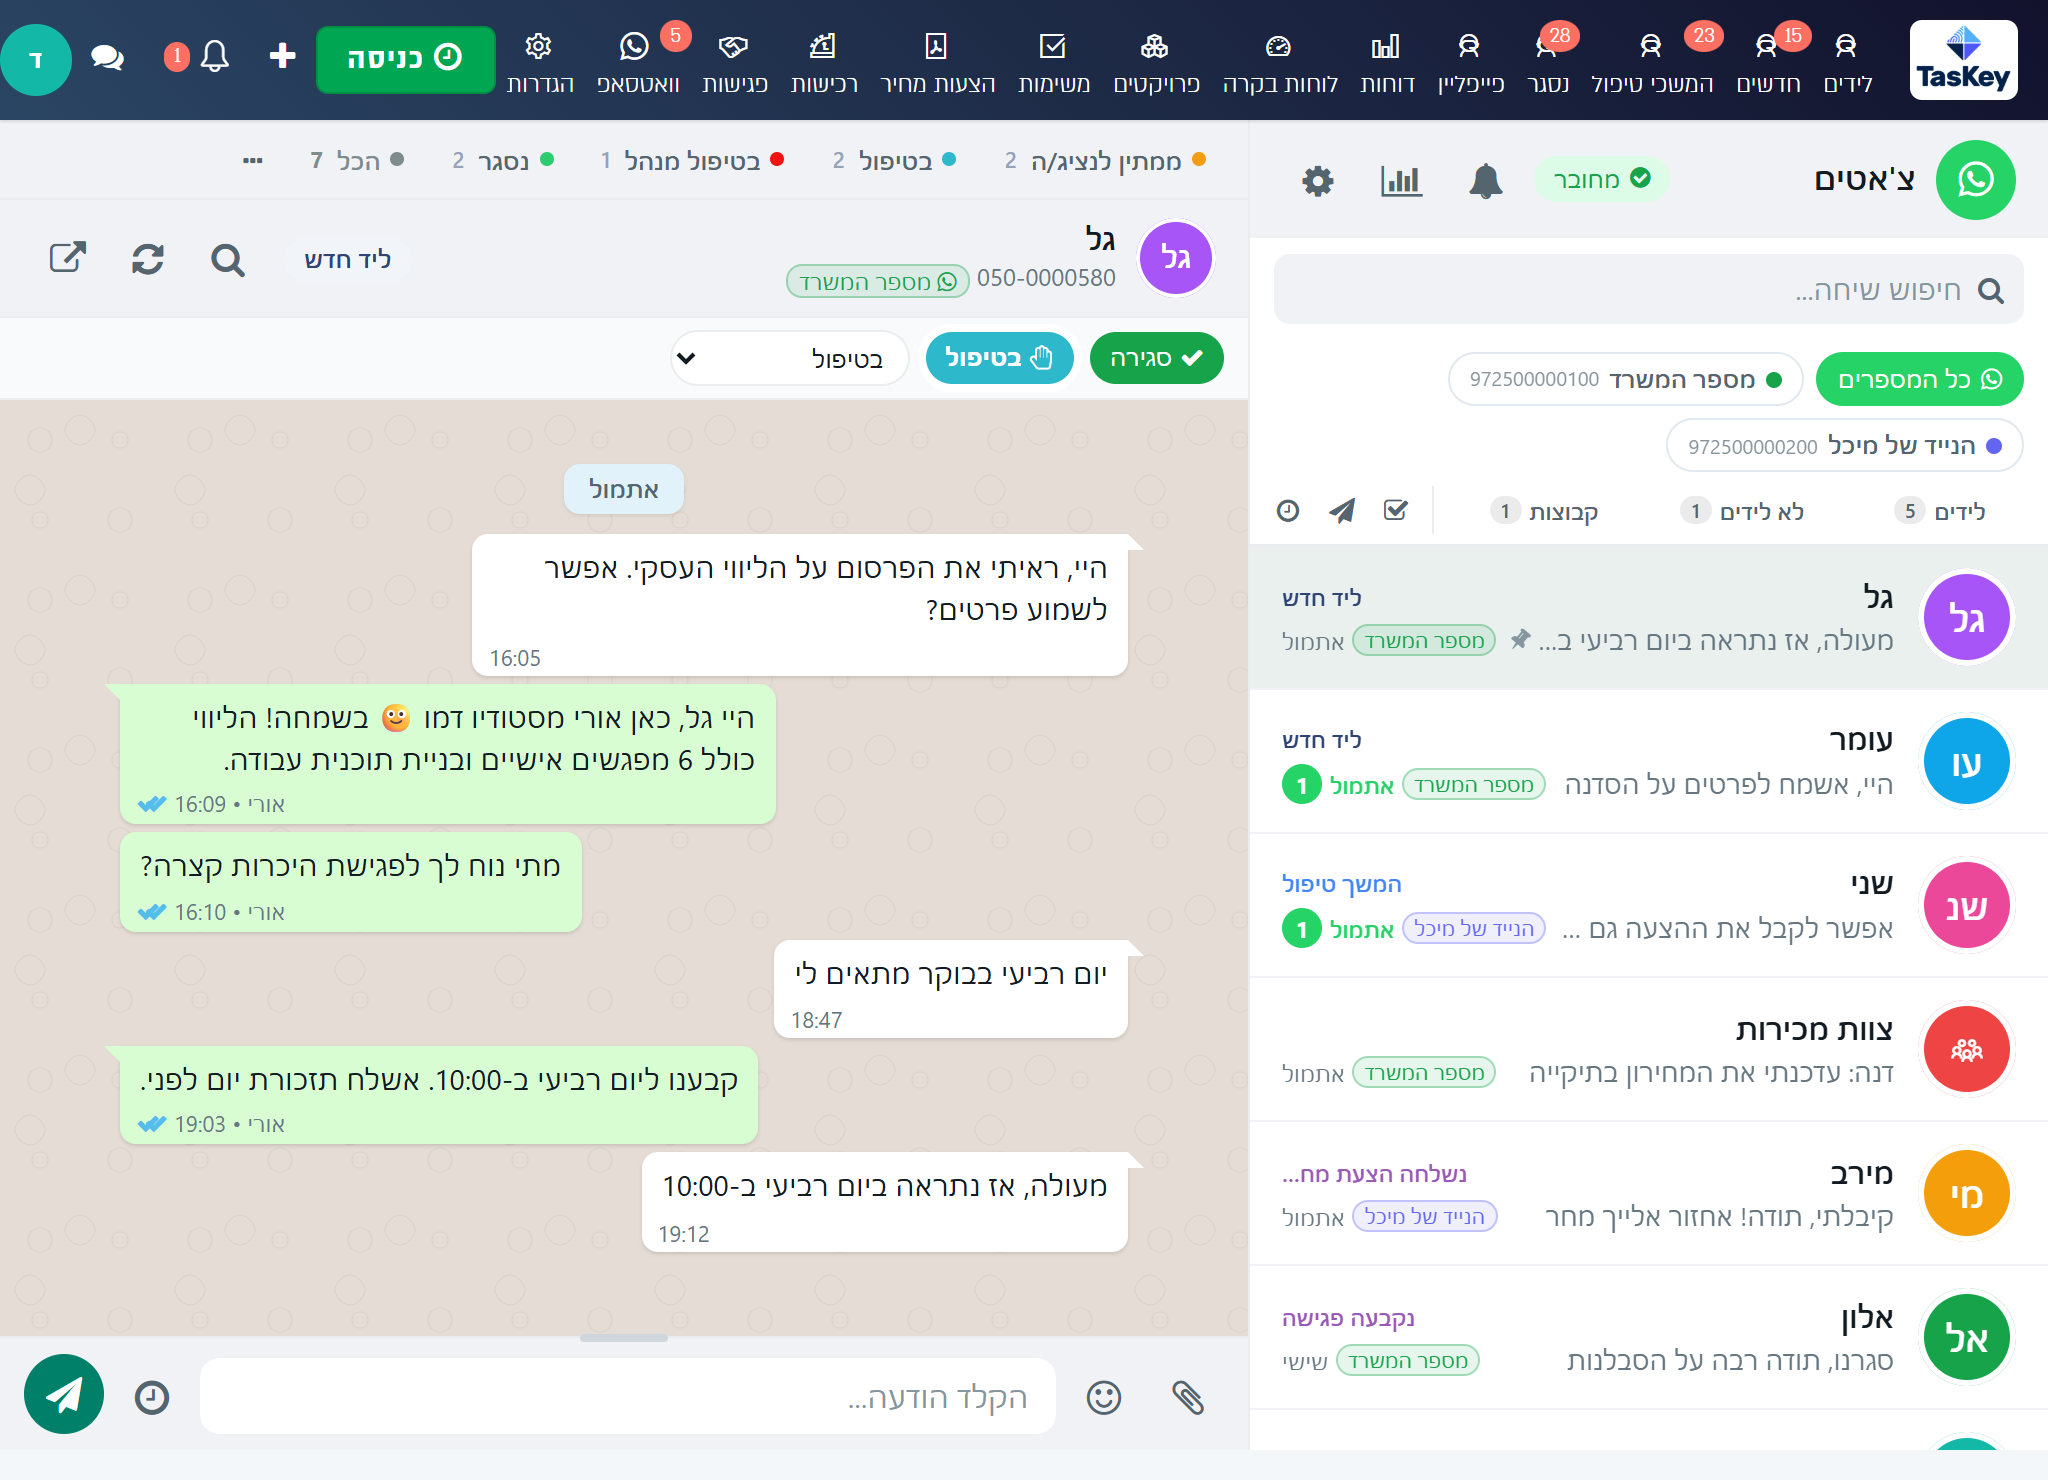2048x1480 pixels.
Task: Open the צוות מכירות group chat
Action: (x=1648, y=1049)
